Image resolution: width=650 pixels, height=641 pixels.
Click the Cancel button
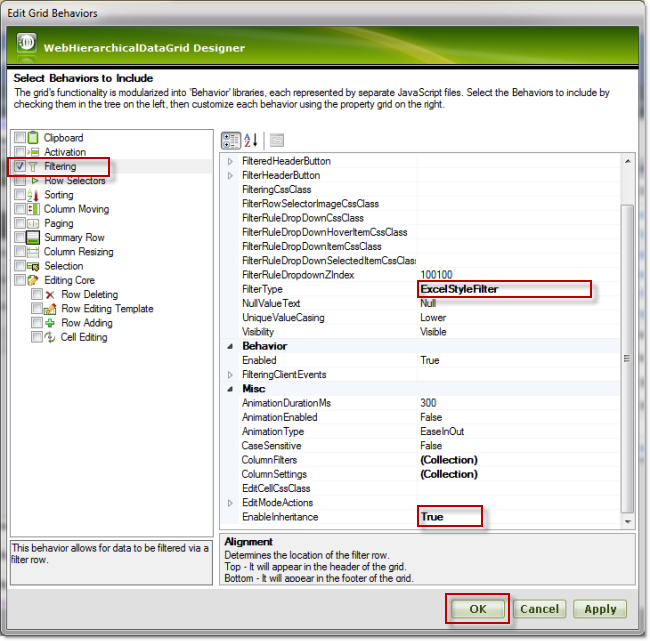coord(539,608)
